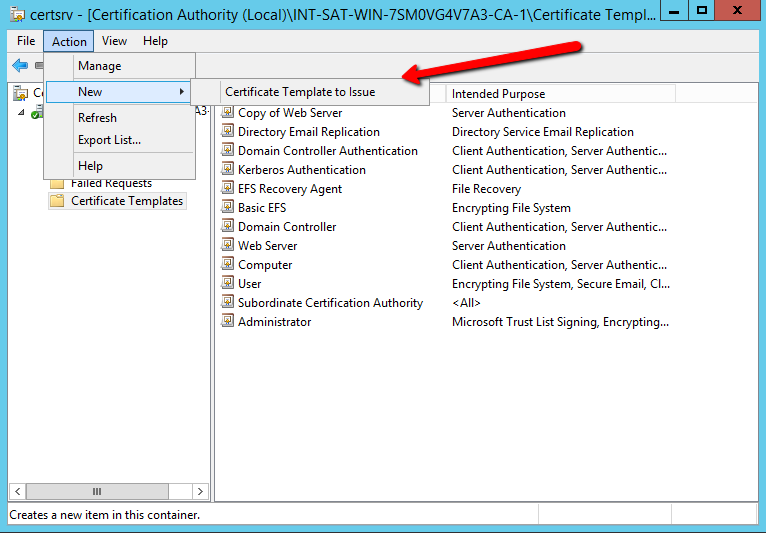Click the Administrator template icon
Image resolution: width=766 pixels, height=533 pixels.
[x=227, y=322]
